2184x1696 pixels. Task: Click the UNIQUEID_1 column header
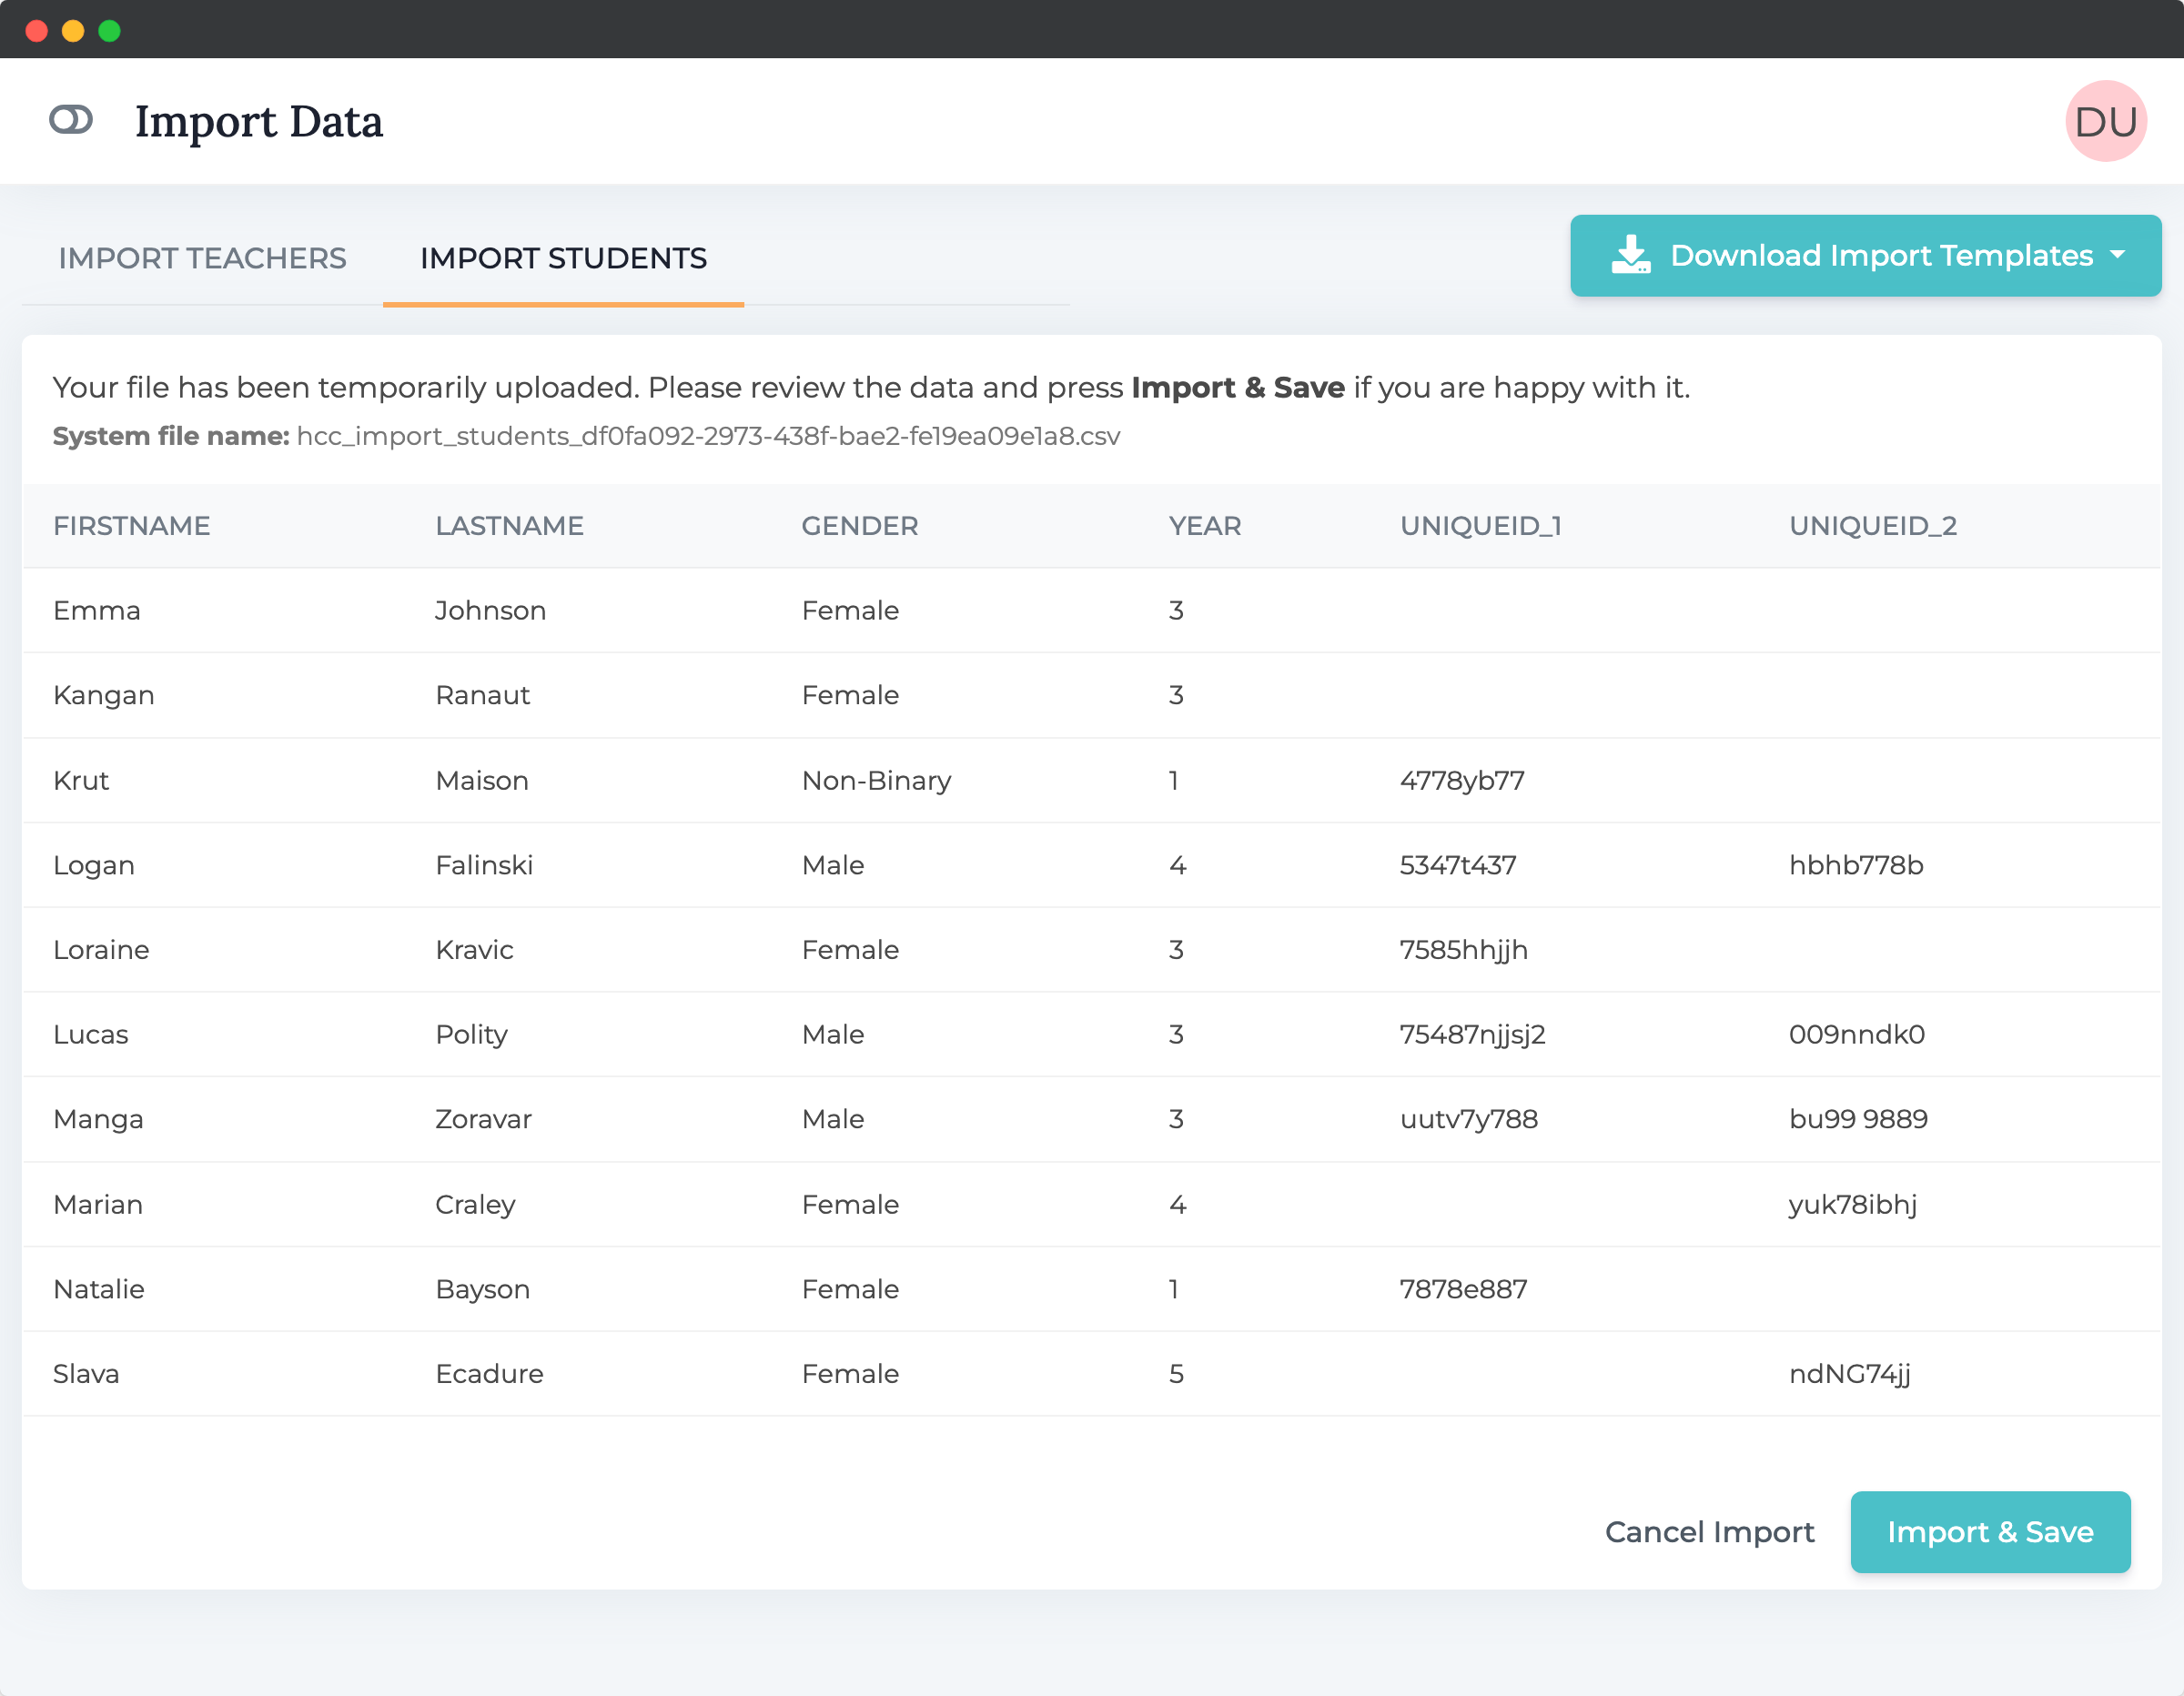[x=1480, y=526]
